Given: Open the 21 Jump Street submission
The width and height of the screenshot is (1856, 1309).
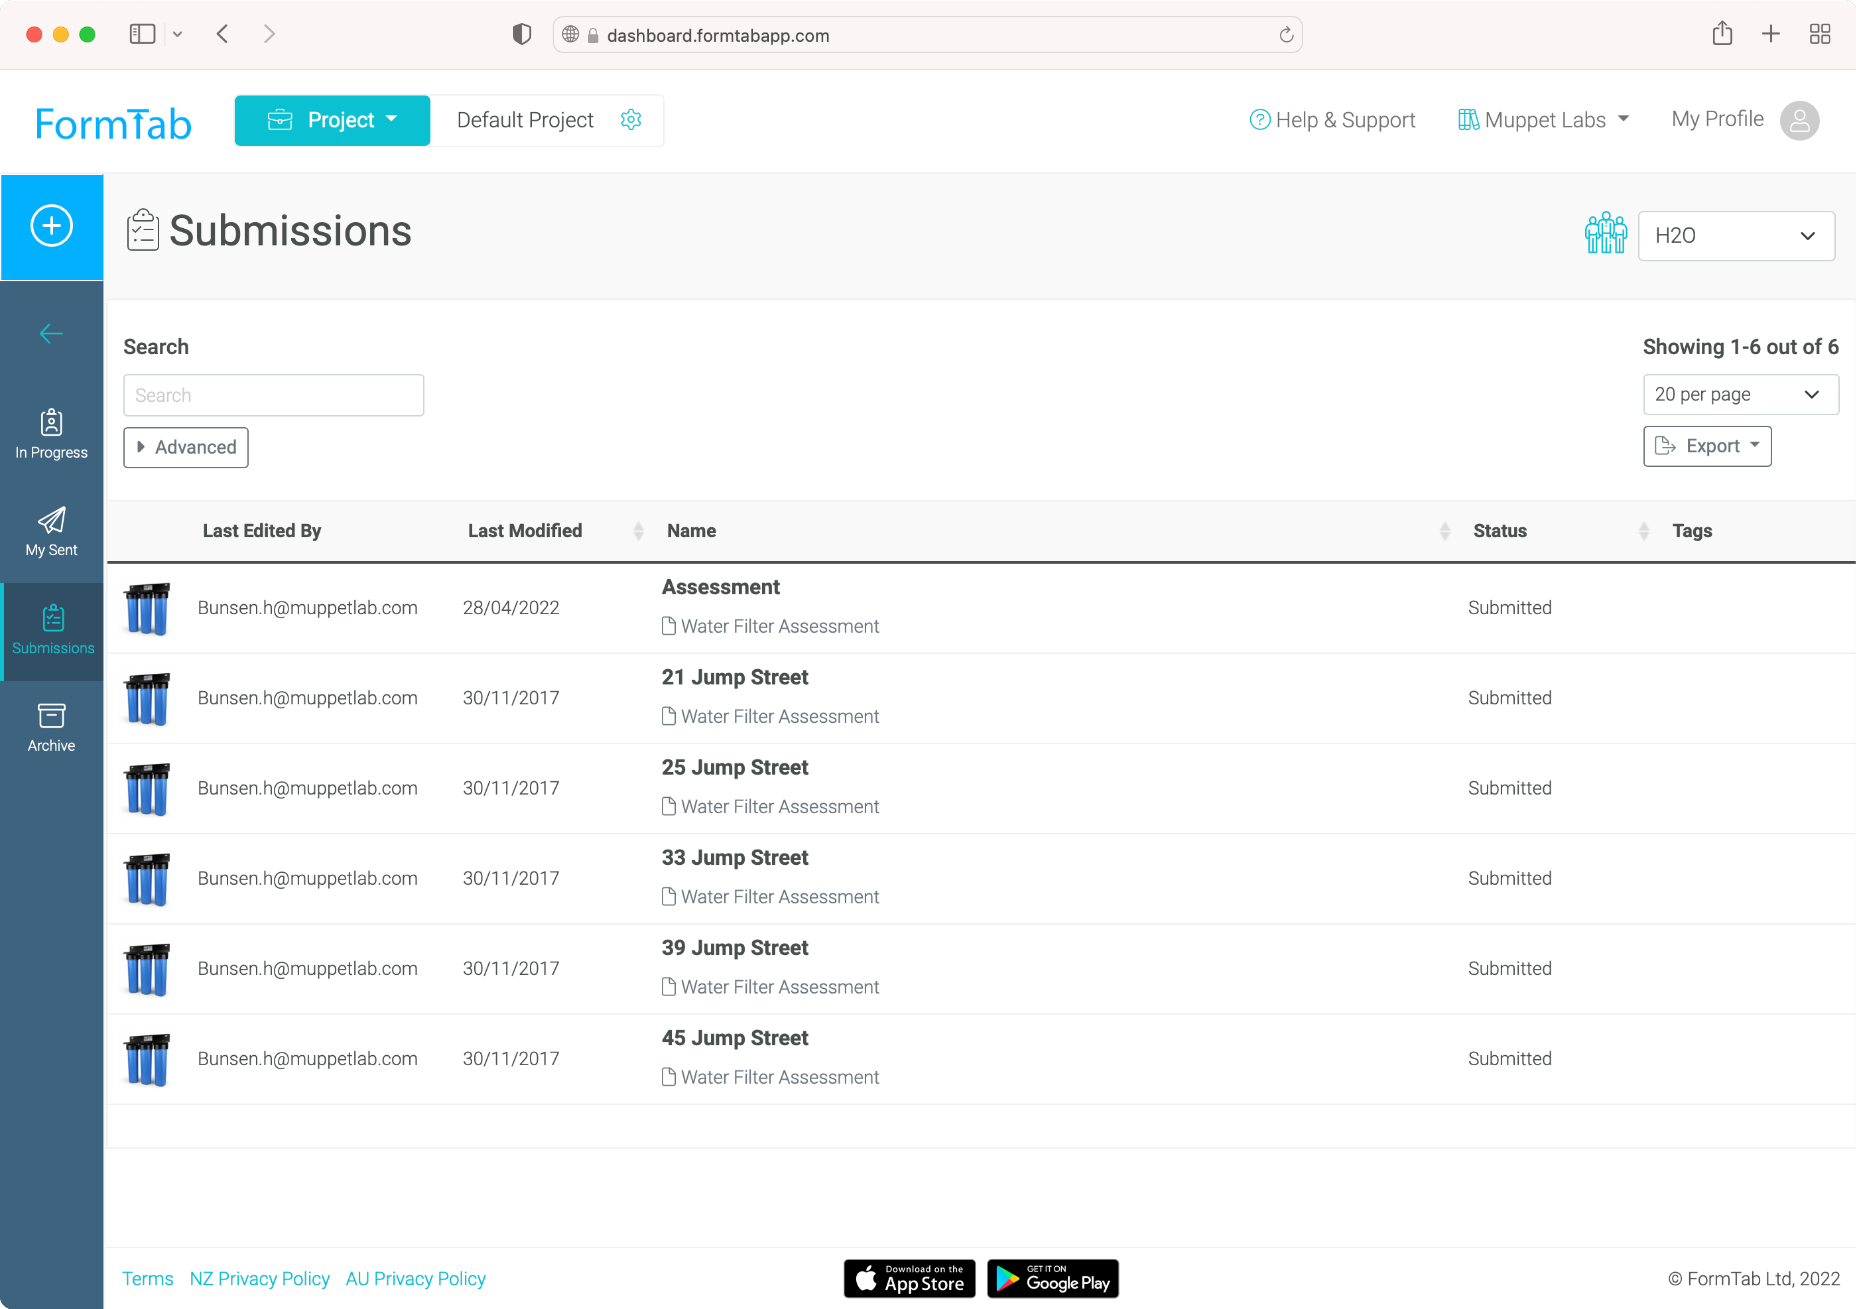Looking at the screenshot, I should (735, 677).
